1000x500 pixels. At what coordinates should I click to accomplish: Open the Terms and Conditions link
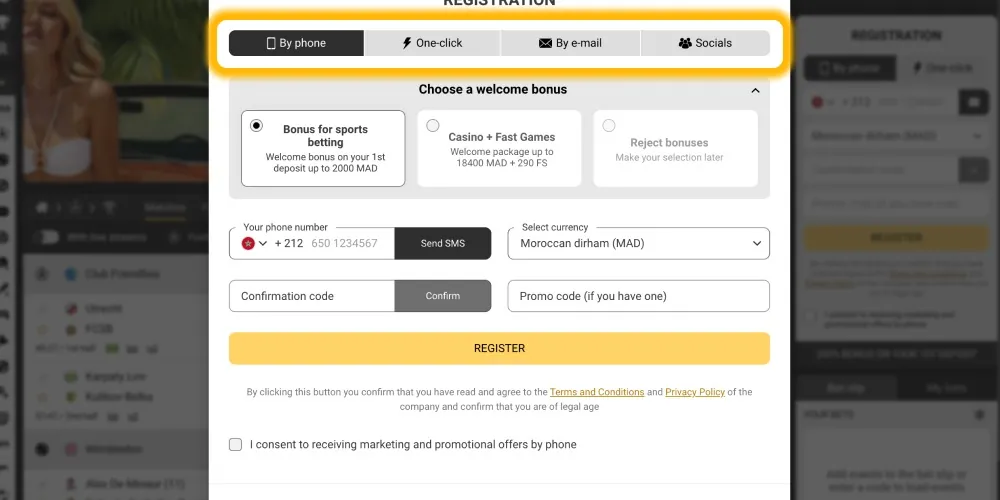tap(596, 392)
